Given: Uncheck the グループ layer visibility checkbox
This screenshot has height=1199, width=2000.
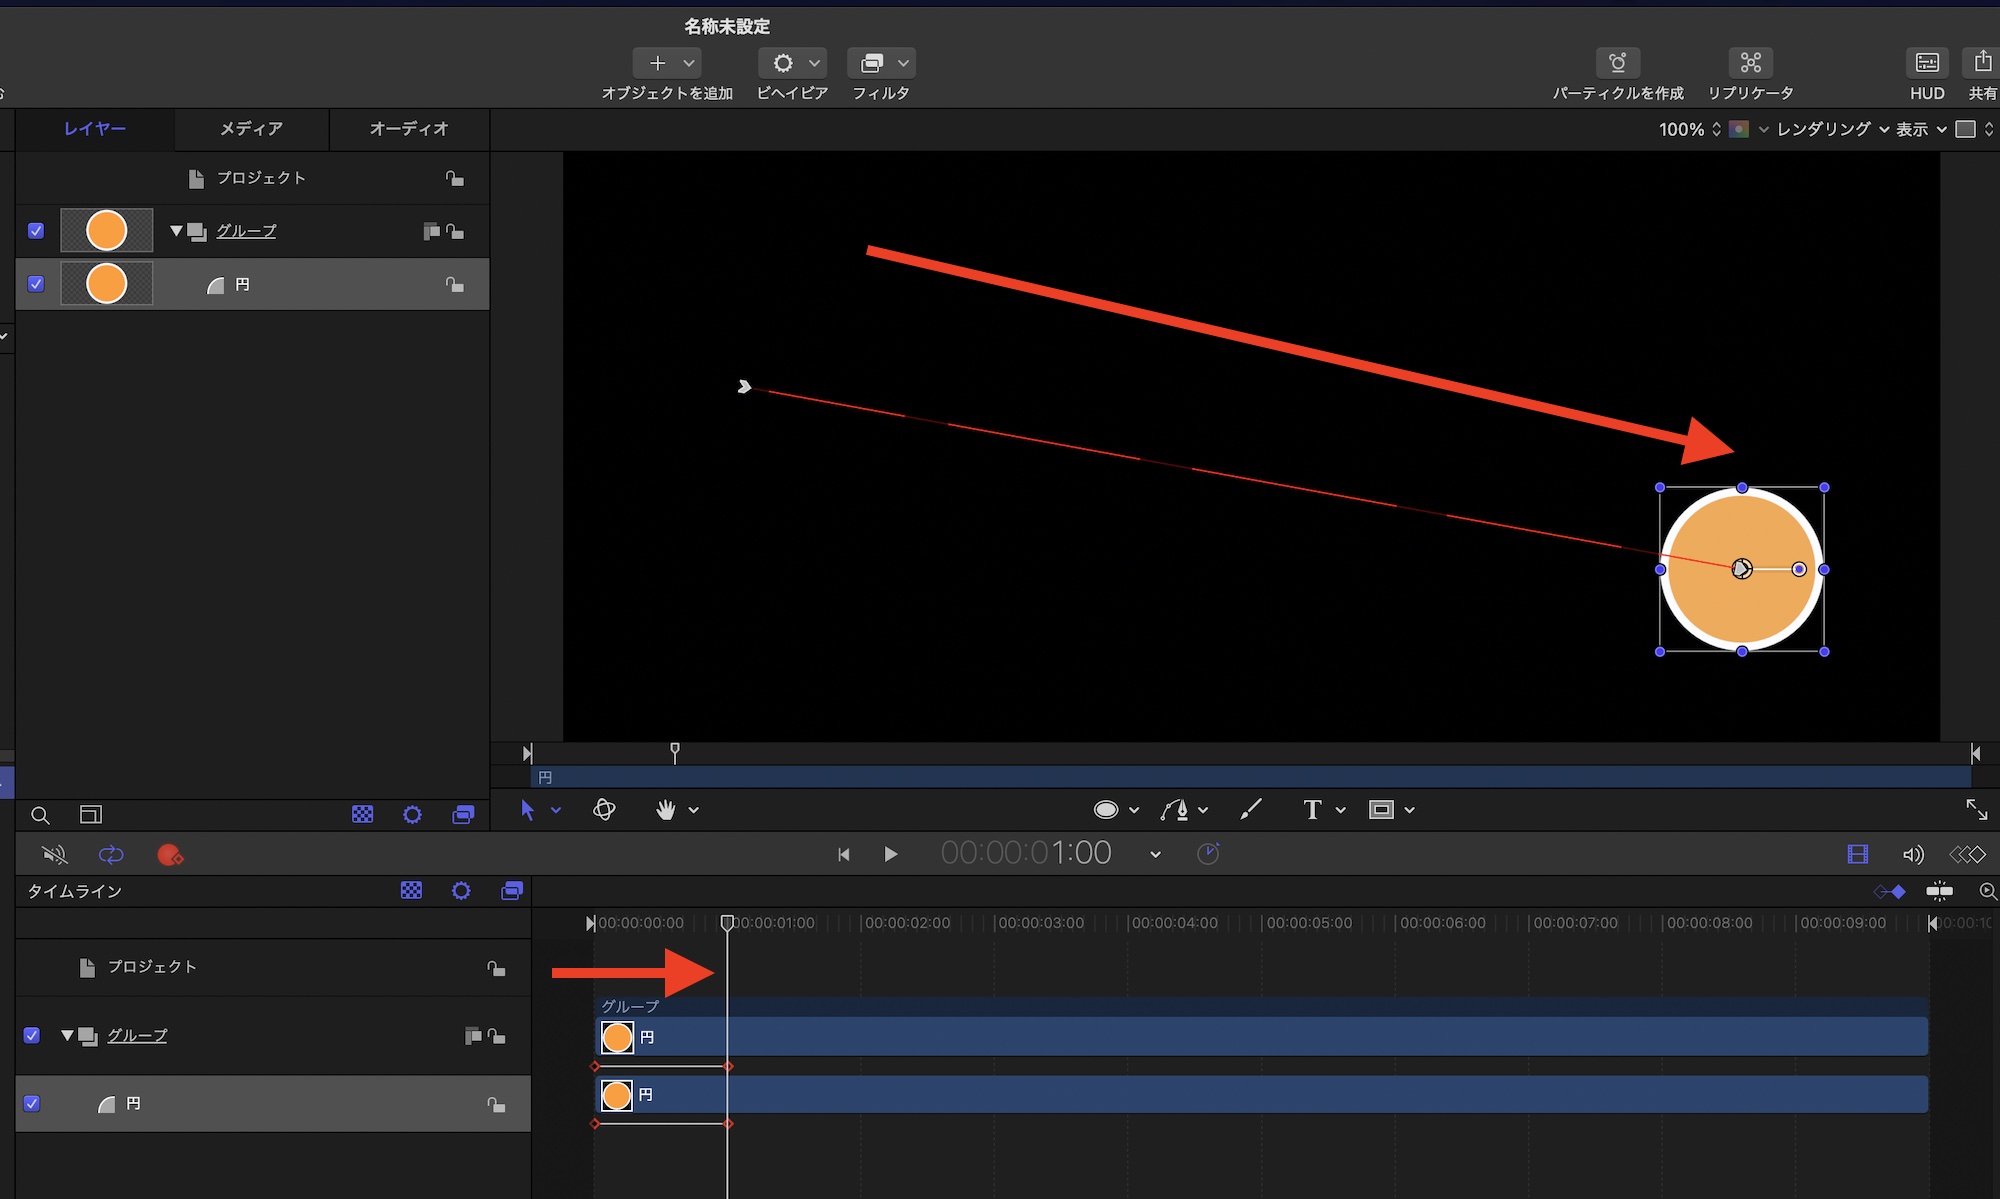Looking at the screenshot, I should [x=36, y=231].
